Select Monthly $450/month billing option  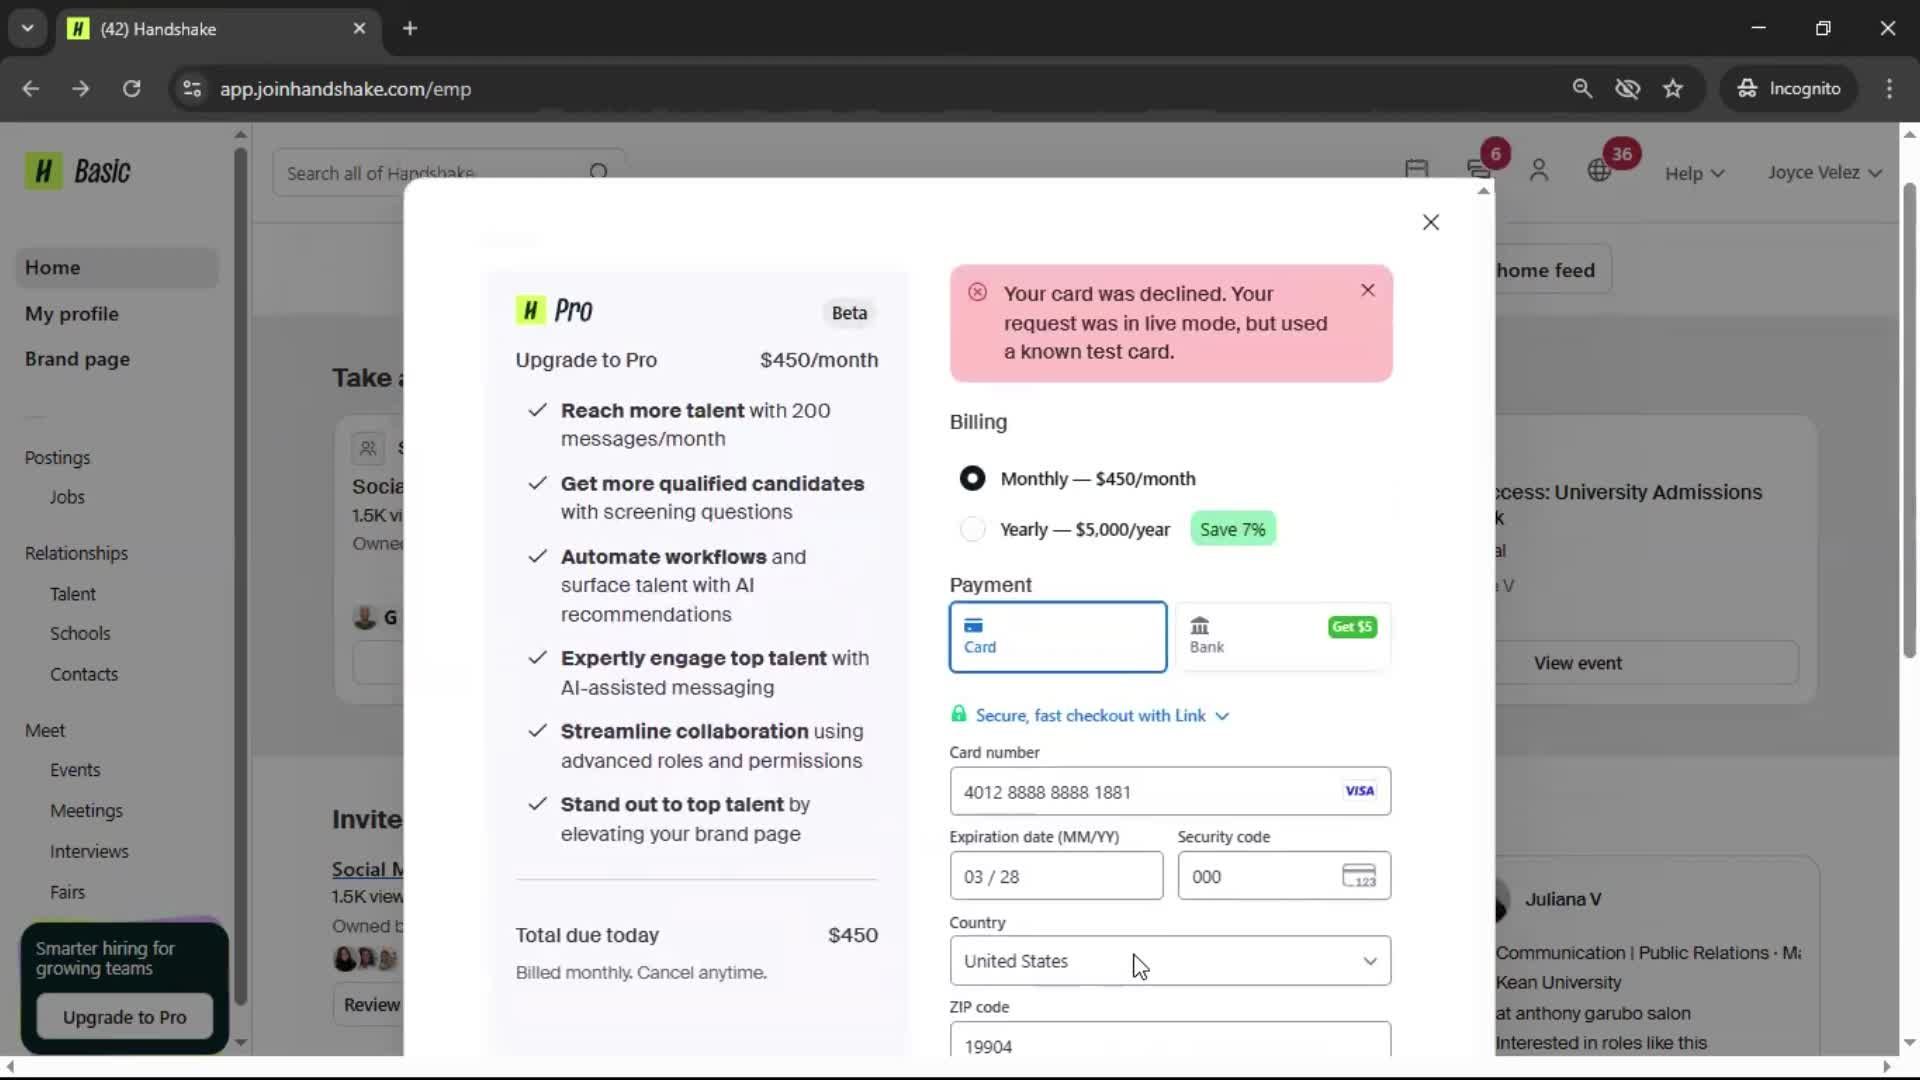coord(972,478)
